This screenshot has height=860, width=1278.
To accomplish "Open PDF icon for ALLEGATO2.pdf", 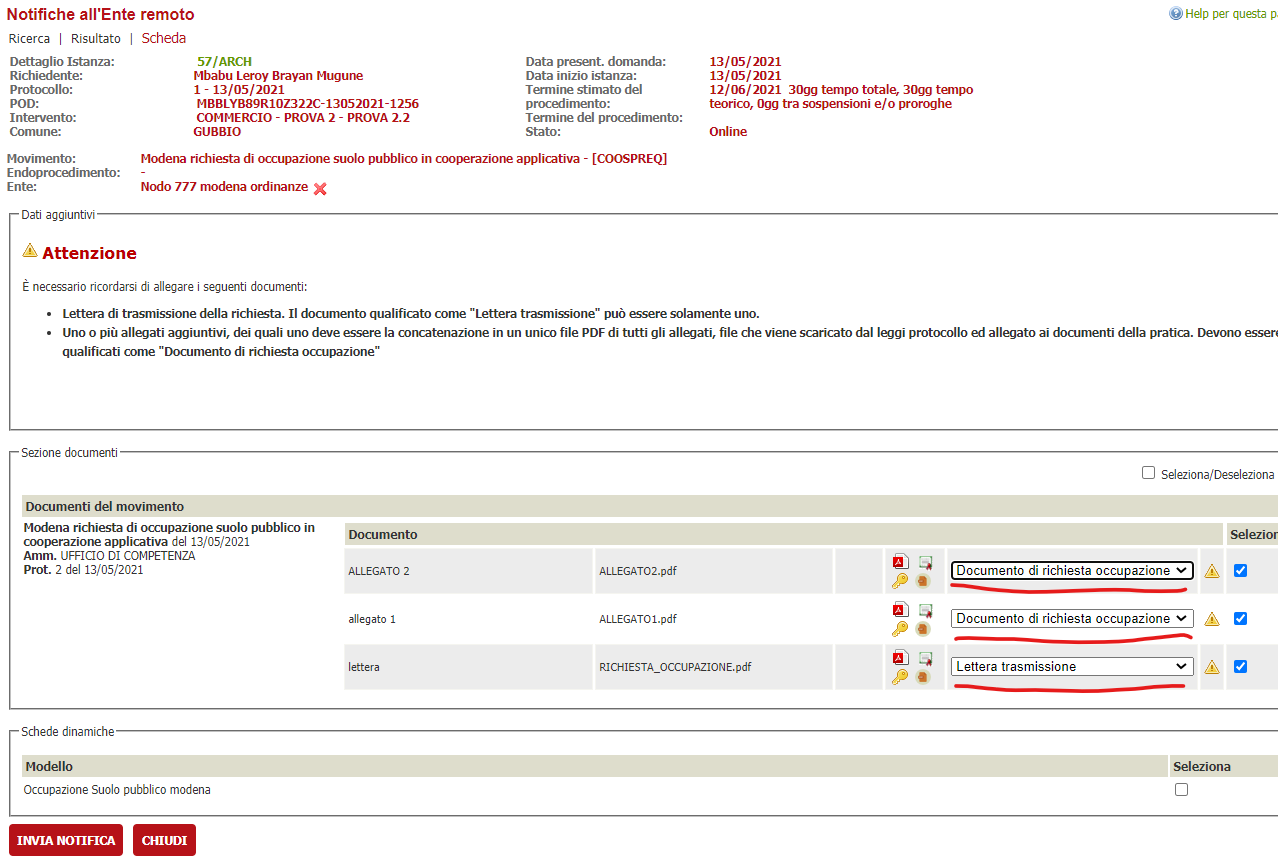I will pyautogui.click(x=899, y=562).
